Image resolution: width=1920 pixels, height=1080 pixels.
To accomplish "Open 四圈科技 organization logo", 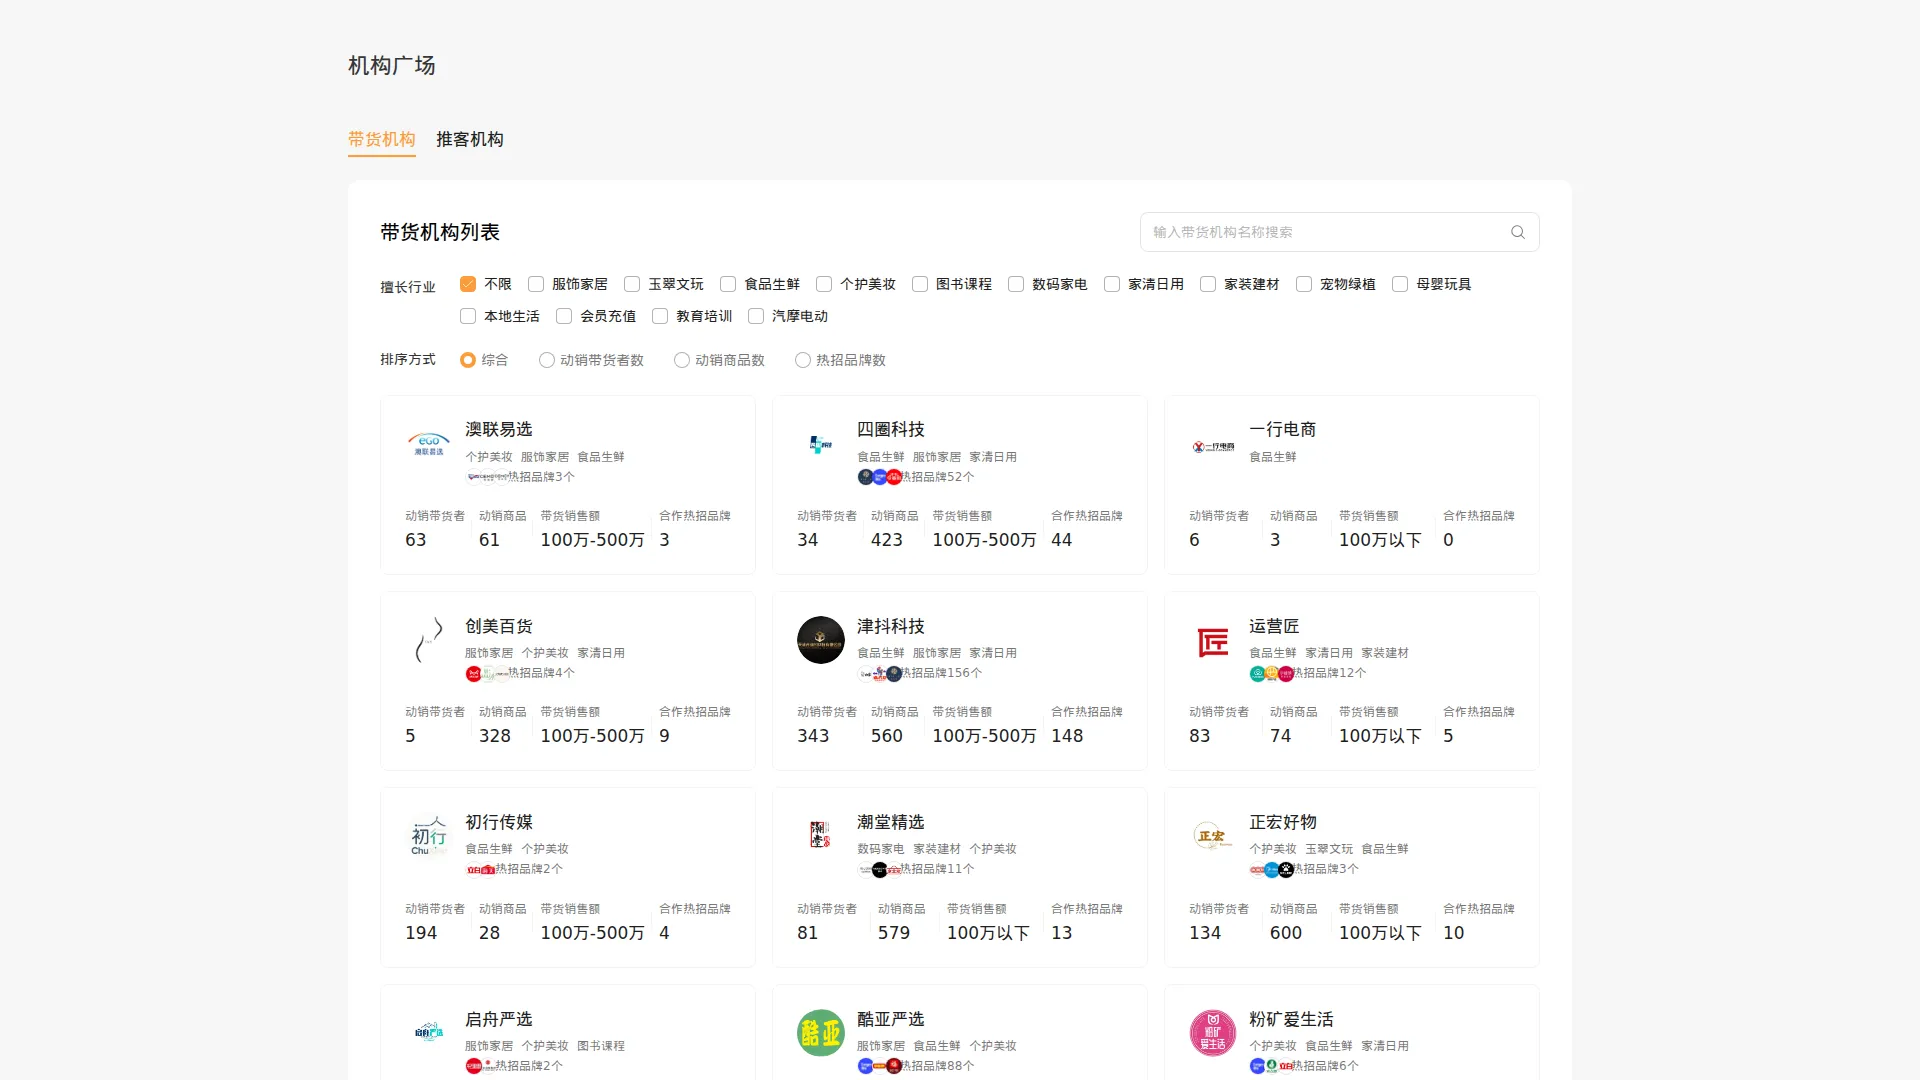I will coord(821,444).
